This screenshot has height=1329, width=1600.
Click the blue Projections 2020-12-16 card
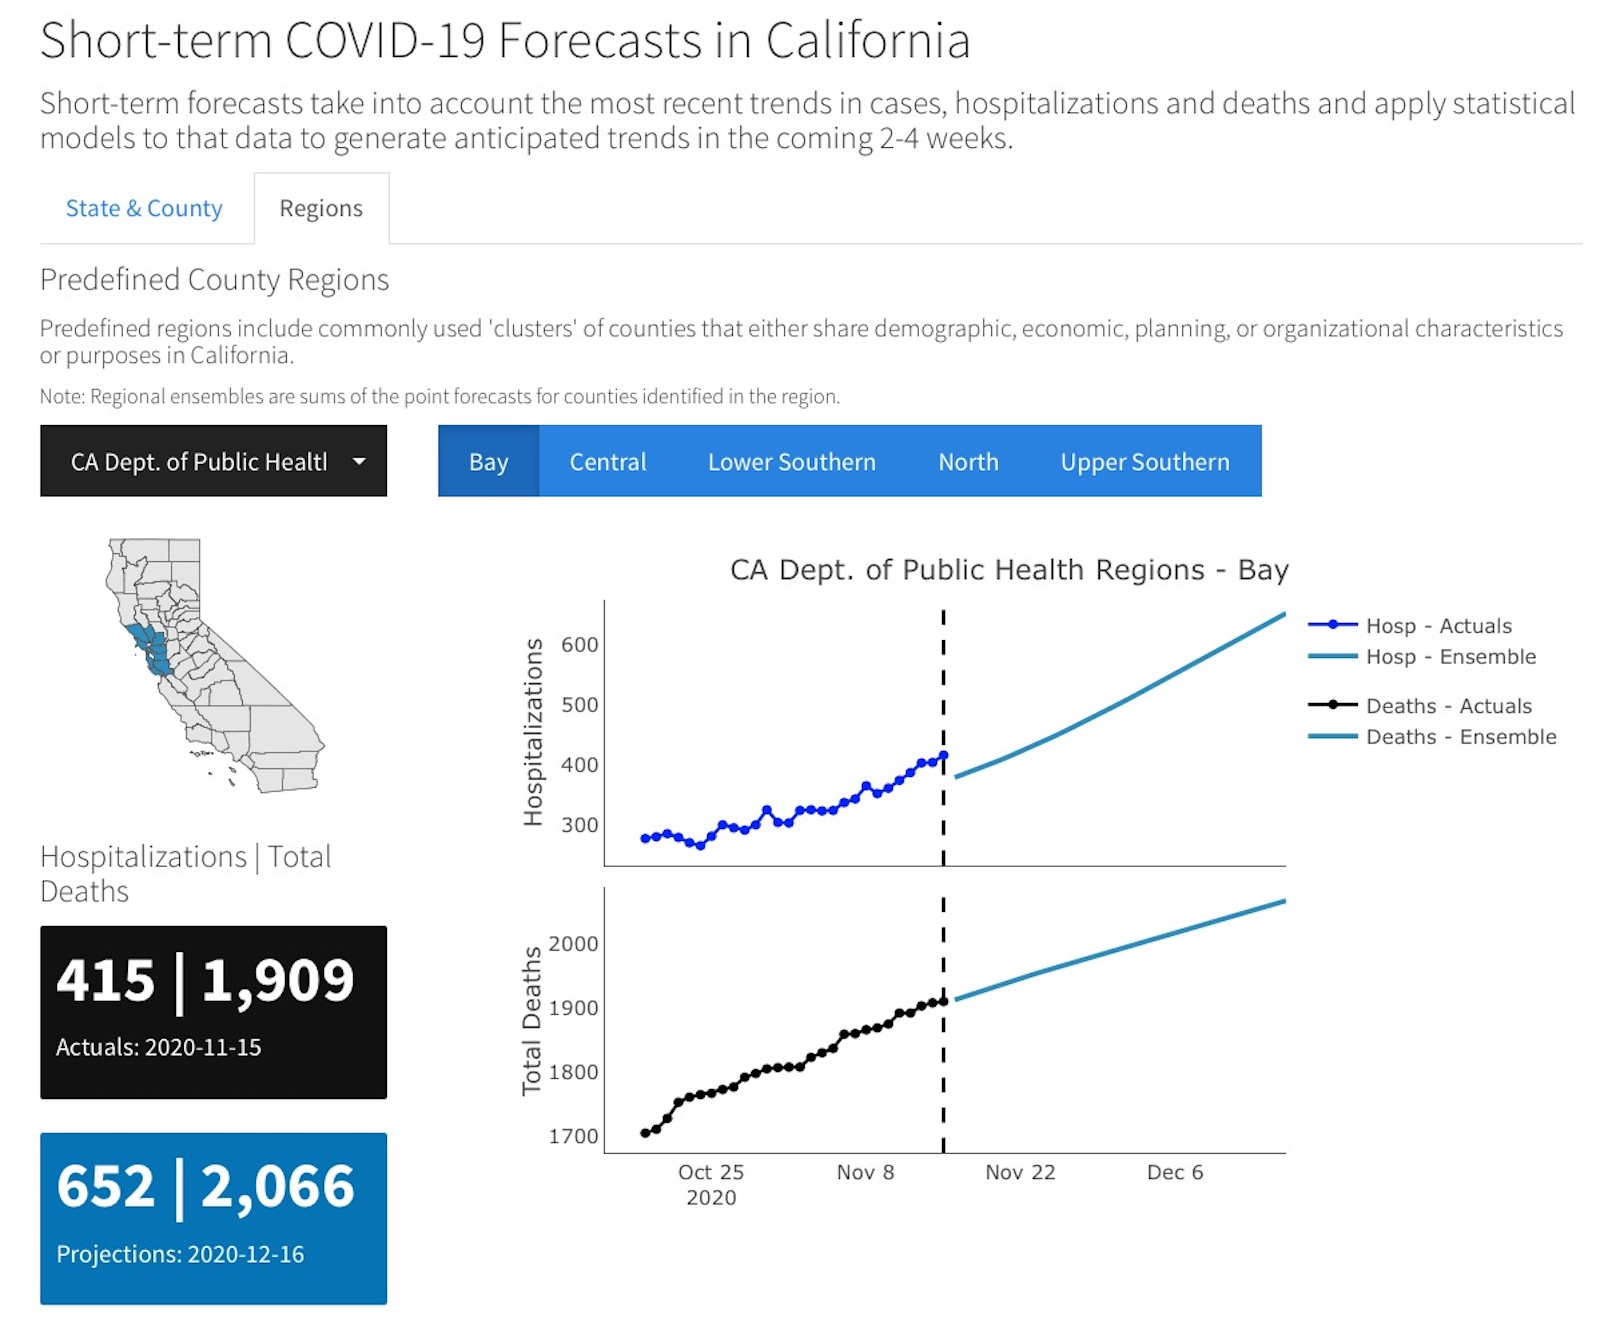(213, 1218)
